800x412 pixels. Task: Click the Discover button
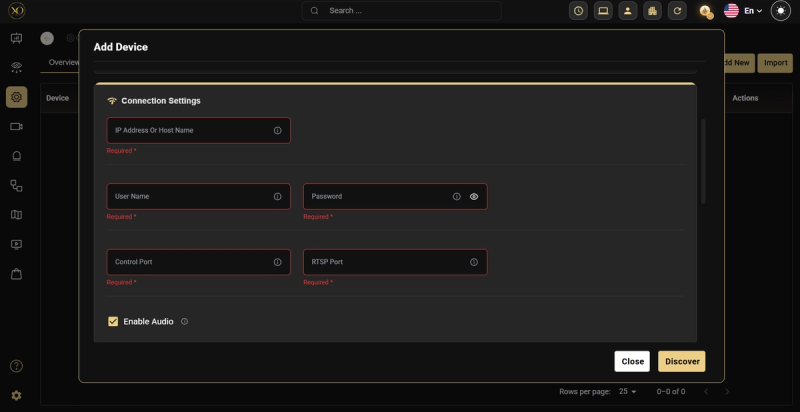(682, 361)
